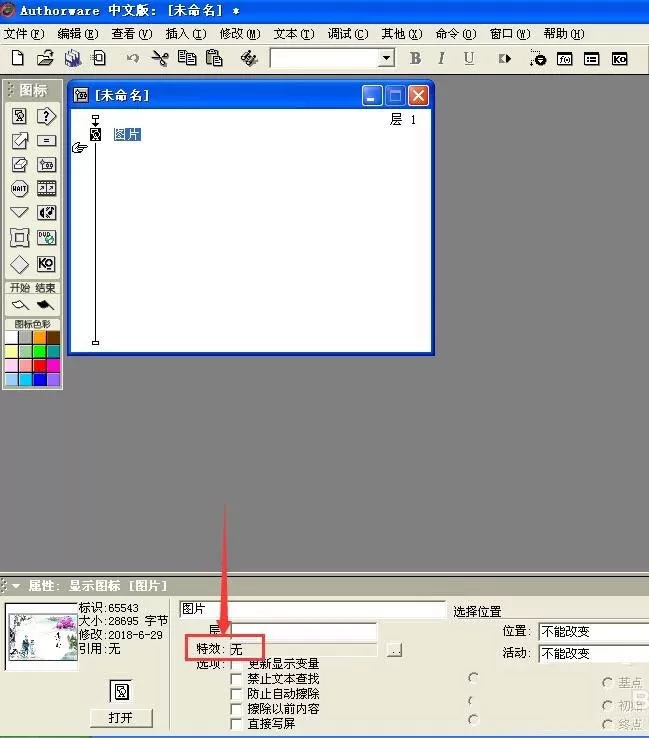Screen dimensions: 649x738
Task: Check the 防止自动擦除 option
Action: click(x=236, y=694)
